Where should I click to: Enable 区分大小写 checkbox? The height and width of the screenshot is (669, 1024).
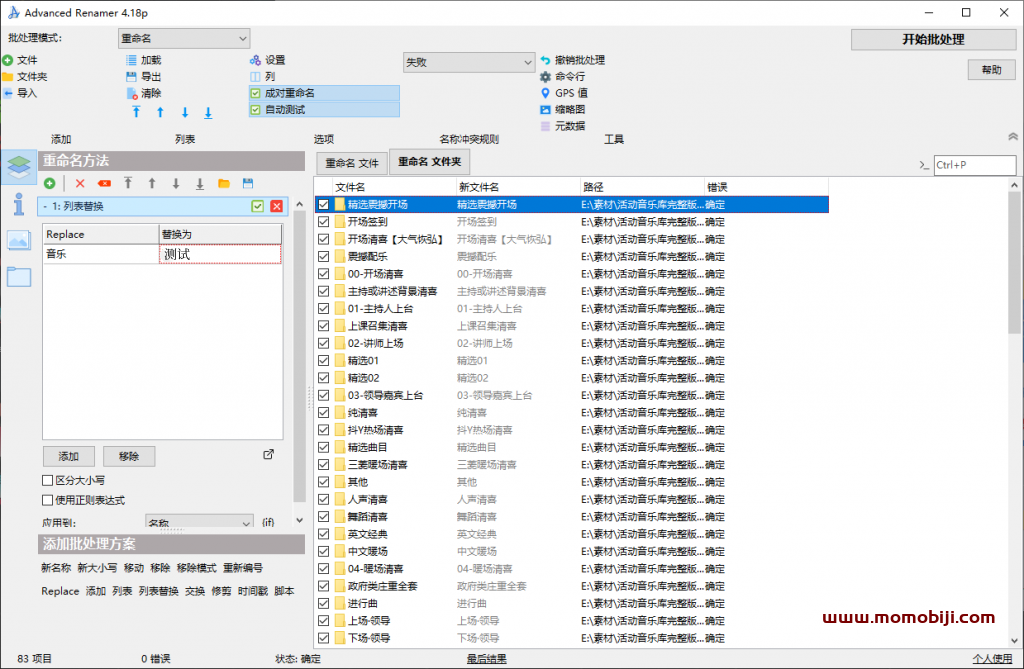[47, 481]
